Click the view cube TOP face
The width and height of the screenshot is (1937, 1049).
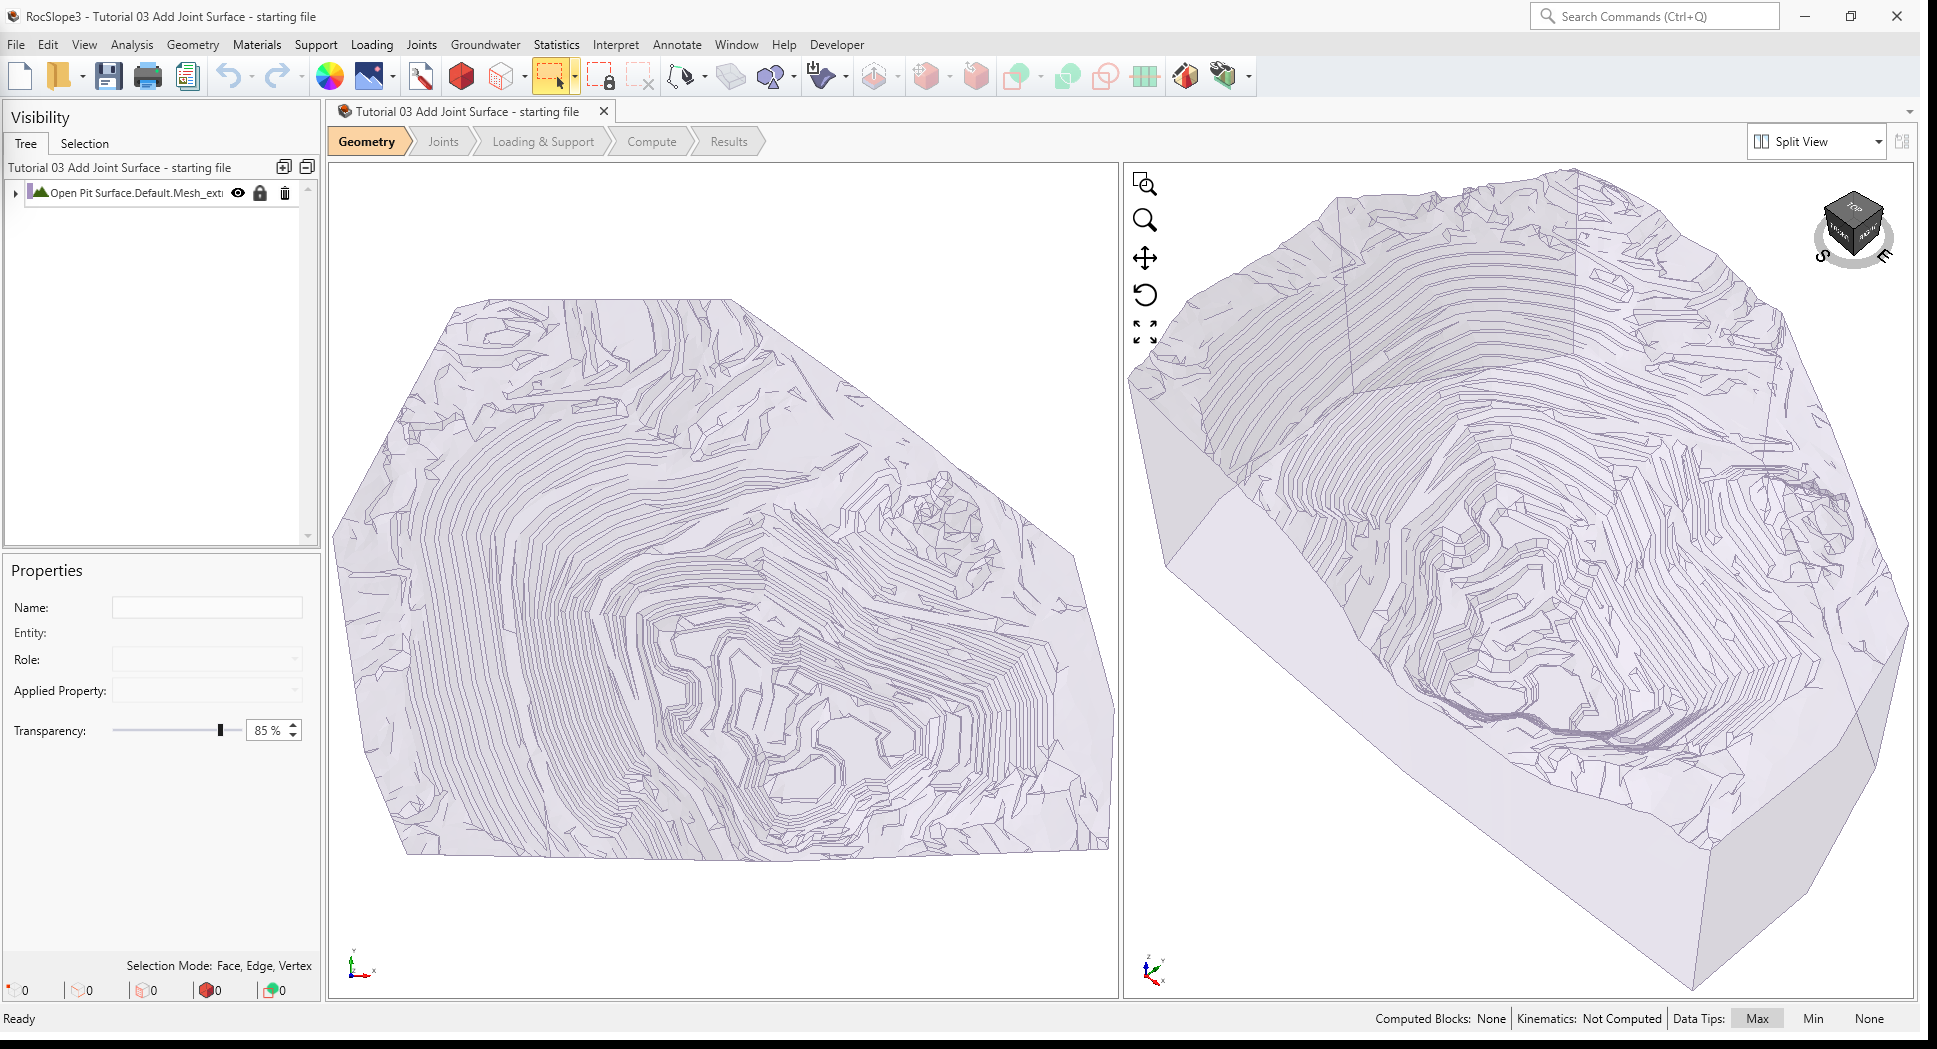pos(1855,207)
